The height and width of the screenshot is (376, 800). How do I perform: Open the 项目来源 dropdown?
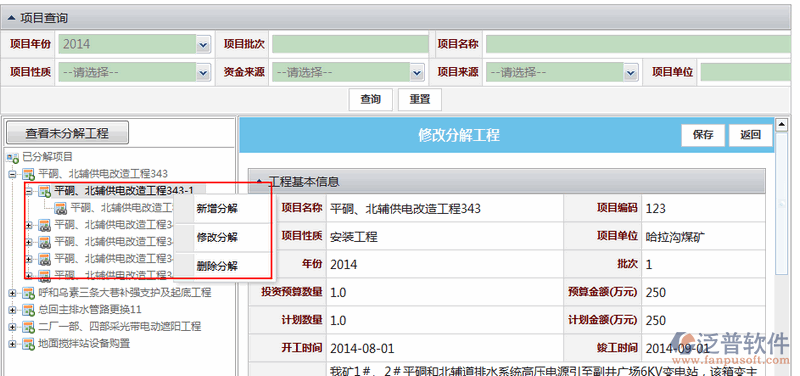[631, 72]
